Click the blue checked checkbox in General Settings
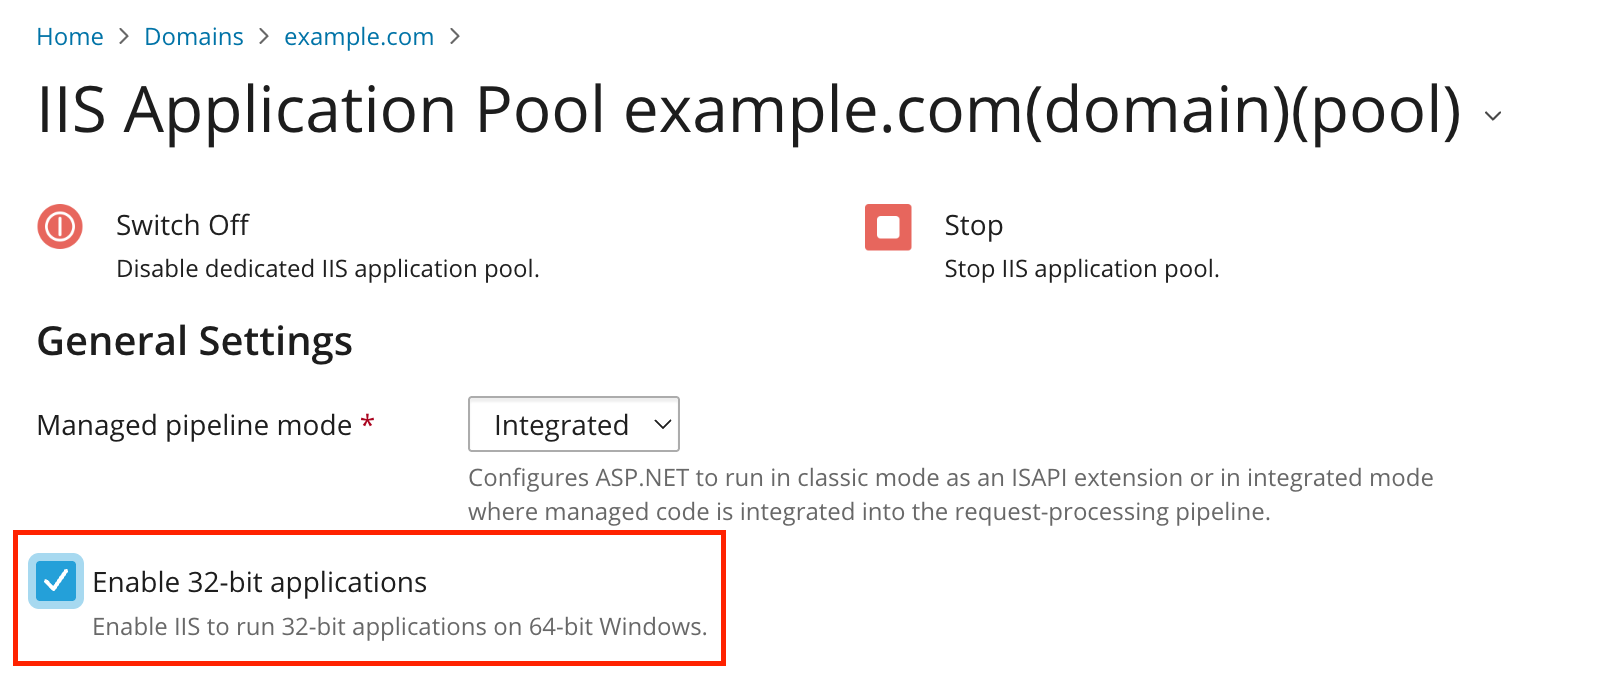1624x680 pixels. tap(56, 581)
